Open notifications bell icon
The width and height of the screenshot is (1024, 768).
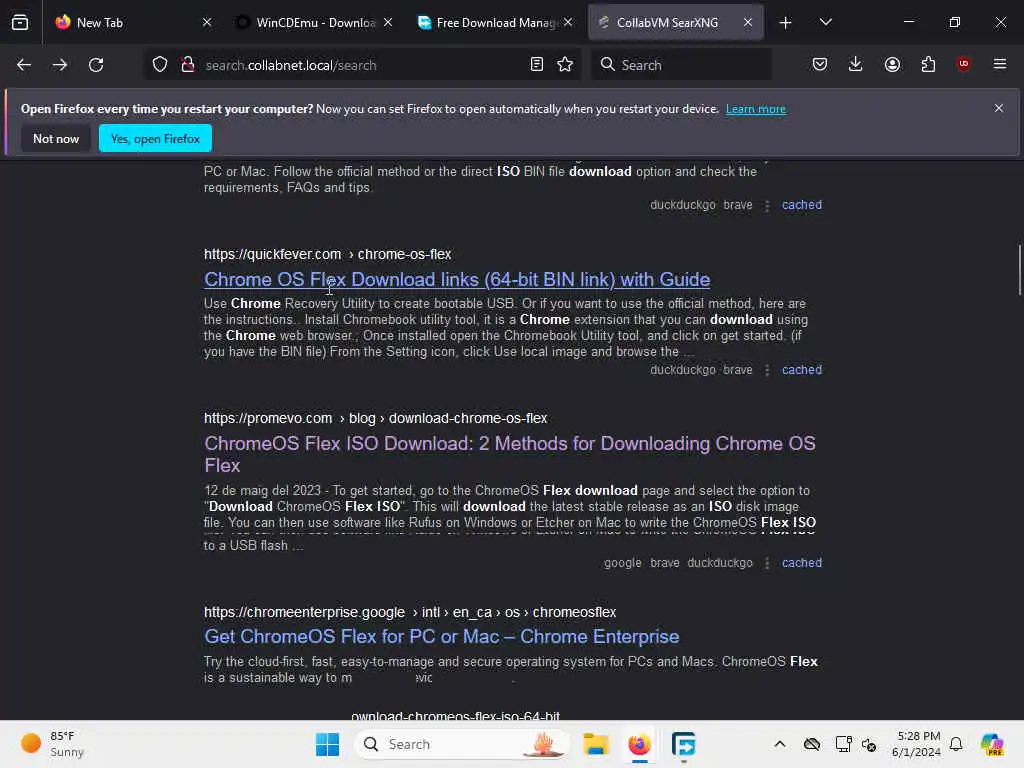pos(956,744)
